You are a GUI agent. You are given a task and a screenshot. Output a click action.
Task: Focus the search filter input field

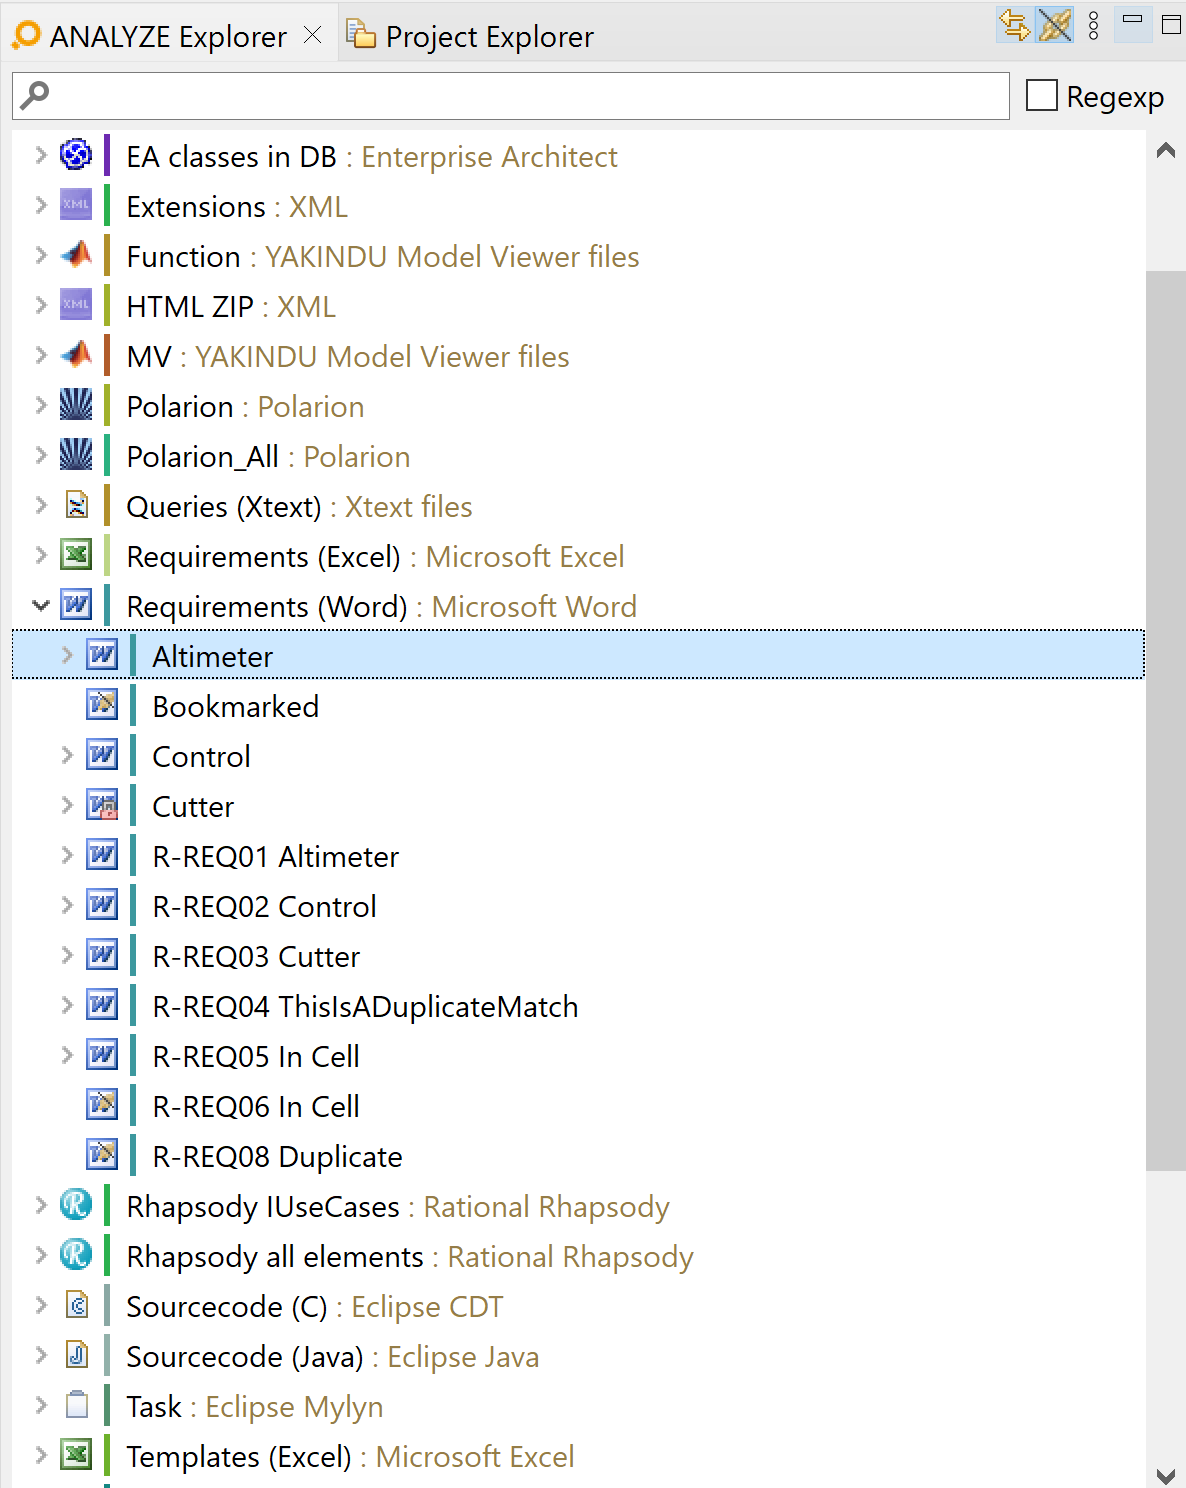[510, 96]
